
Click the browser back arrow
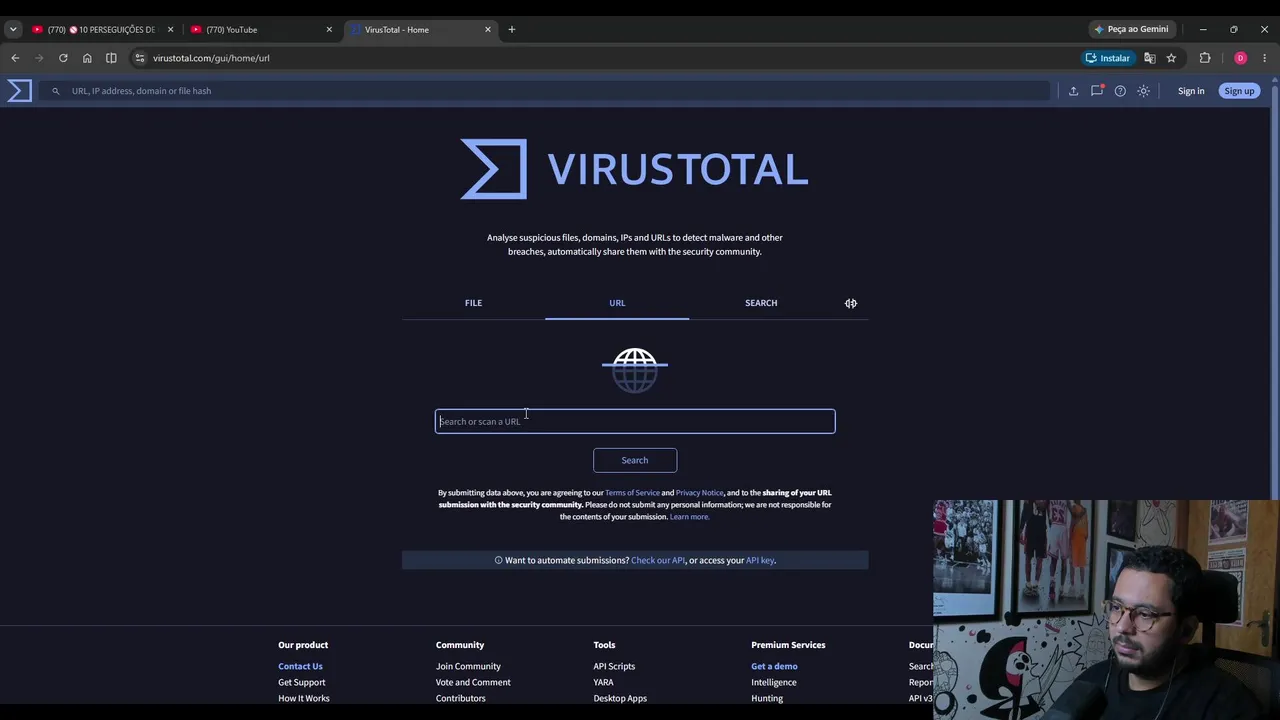click(15, 58)
